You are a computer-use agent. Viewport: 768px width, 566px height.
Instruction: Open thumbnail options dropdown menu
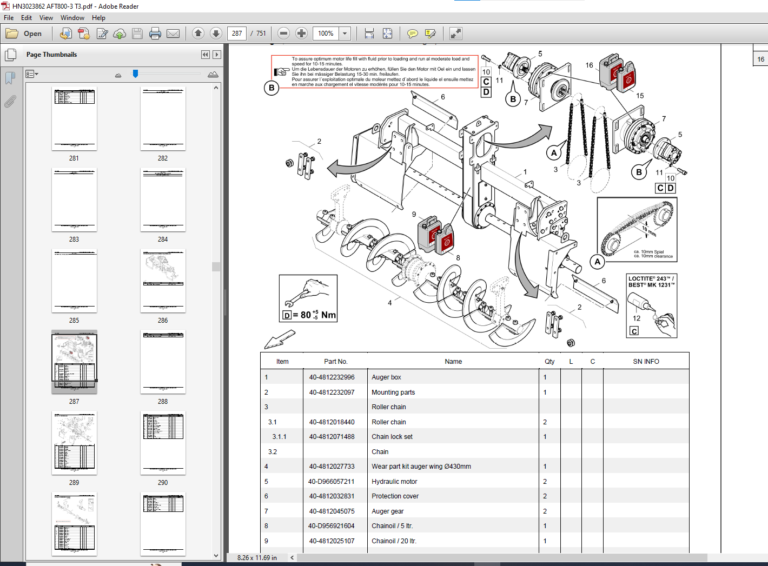coord(31,74)
